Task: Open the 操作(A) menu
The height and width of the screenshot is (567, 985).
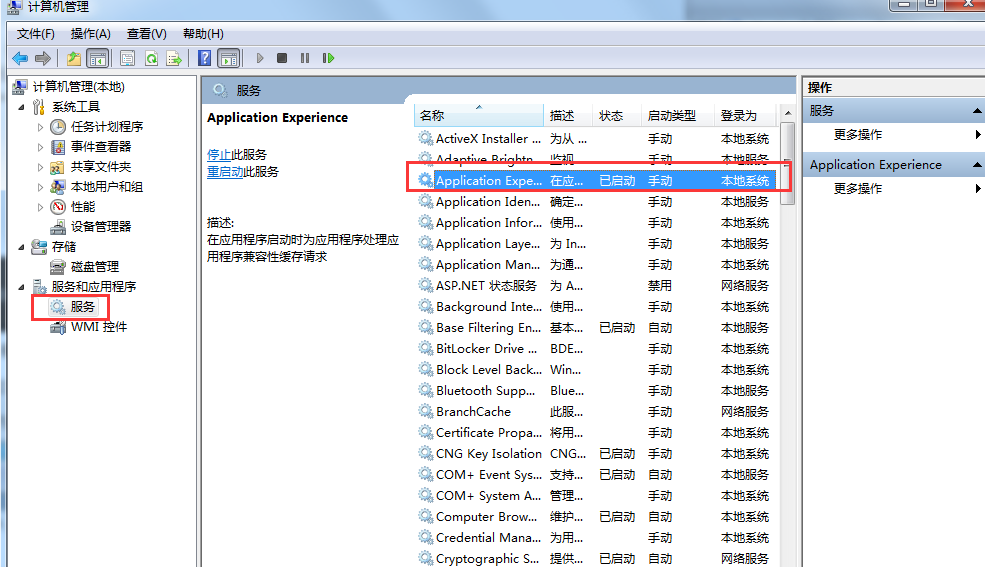Action: pyautogui.click(x=90, y=34)
